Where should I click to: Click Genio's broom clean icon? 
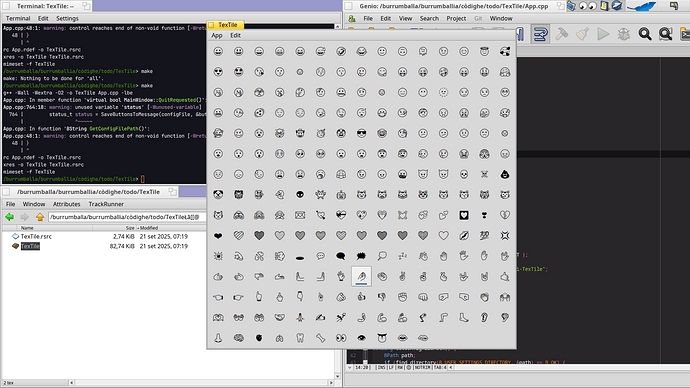(582, 34)
